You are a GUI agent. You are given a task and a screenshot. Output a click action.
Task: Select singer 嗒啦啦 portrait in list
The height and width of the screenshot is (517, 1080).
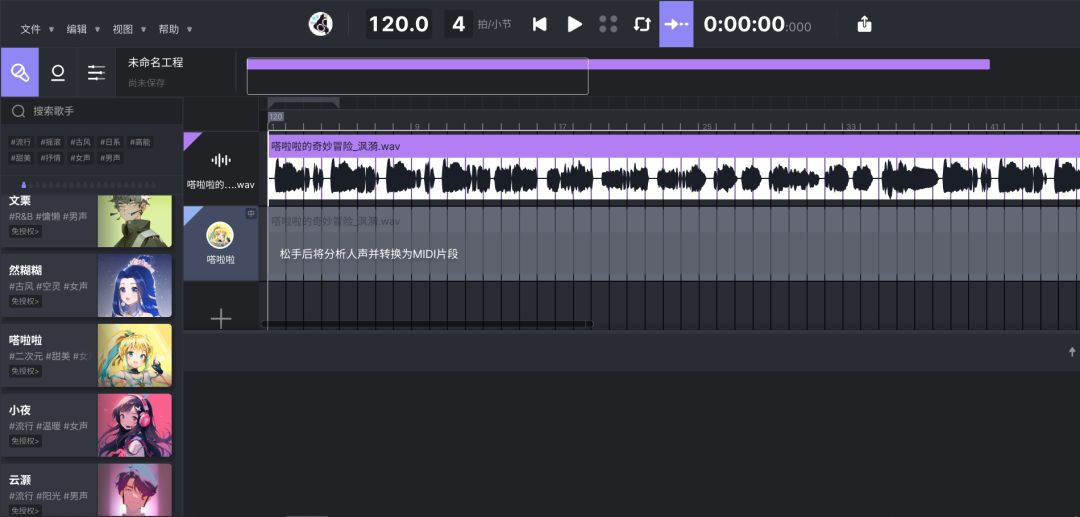(135, 355)
